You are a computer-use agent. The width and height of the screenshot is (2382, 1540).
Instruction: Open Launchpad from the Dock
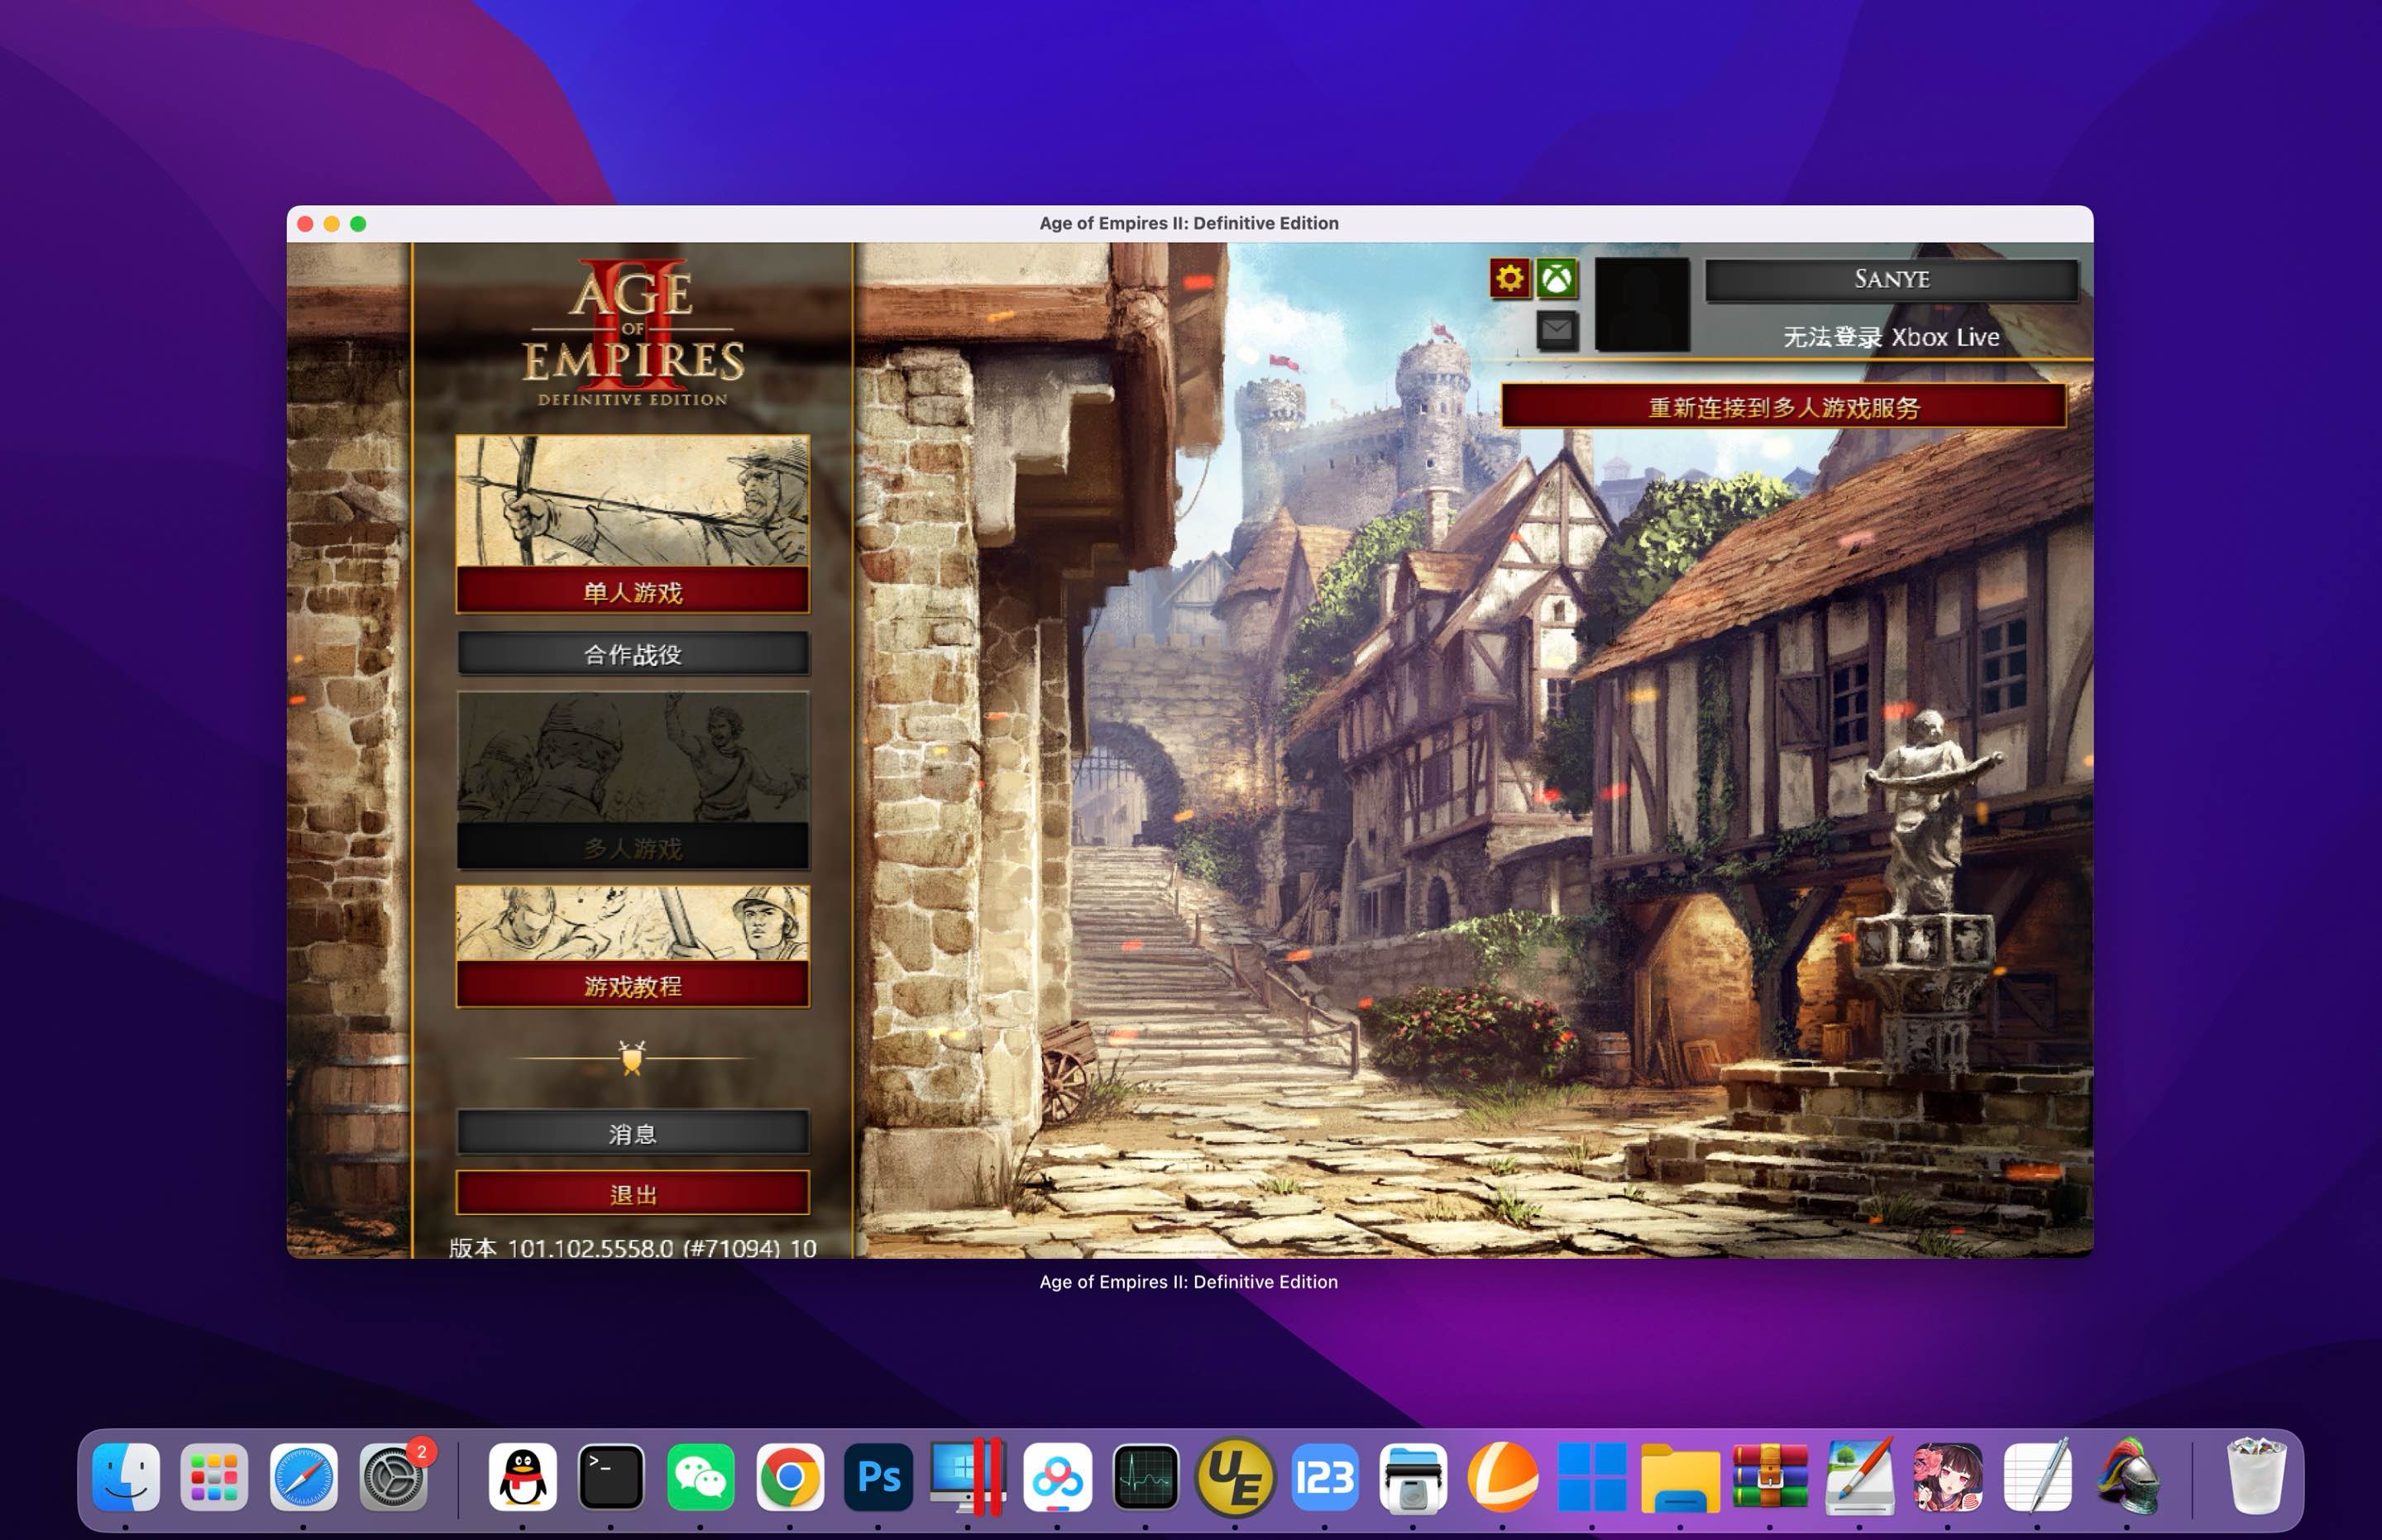[214, 1476]
